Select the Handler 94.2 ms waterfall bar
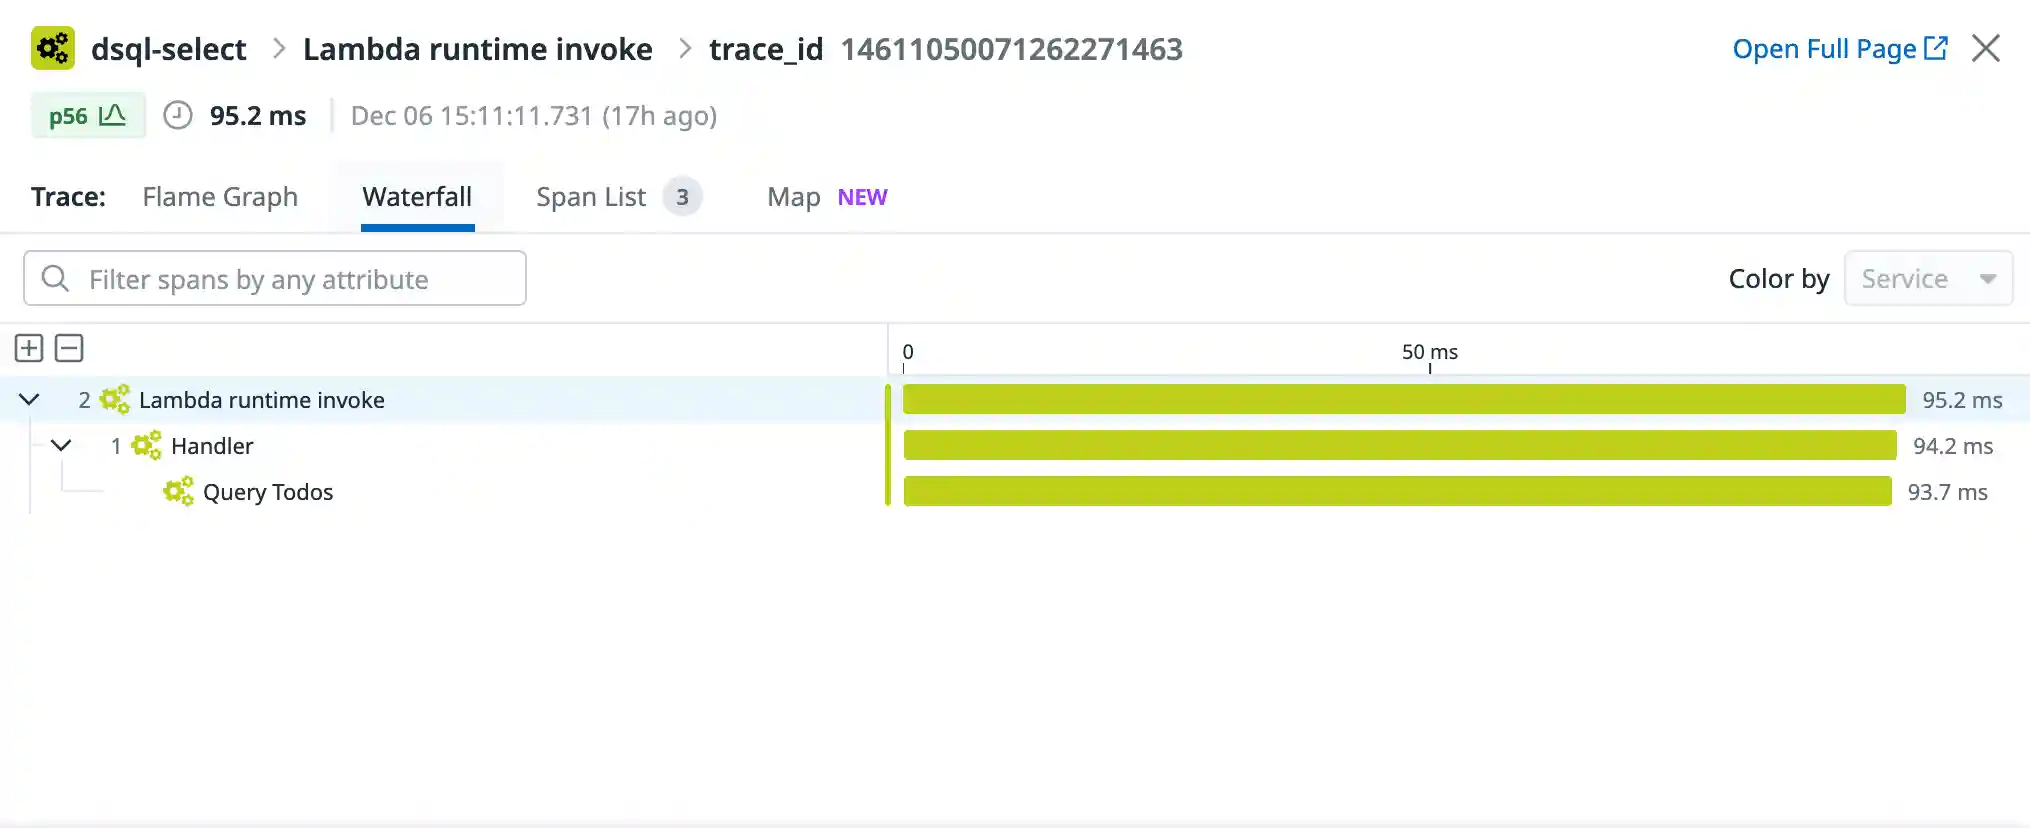Image resolution: width=2030 pixels, height=828 pixels. pyautogui.click(x=1399, y=446)
